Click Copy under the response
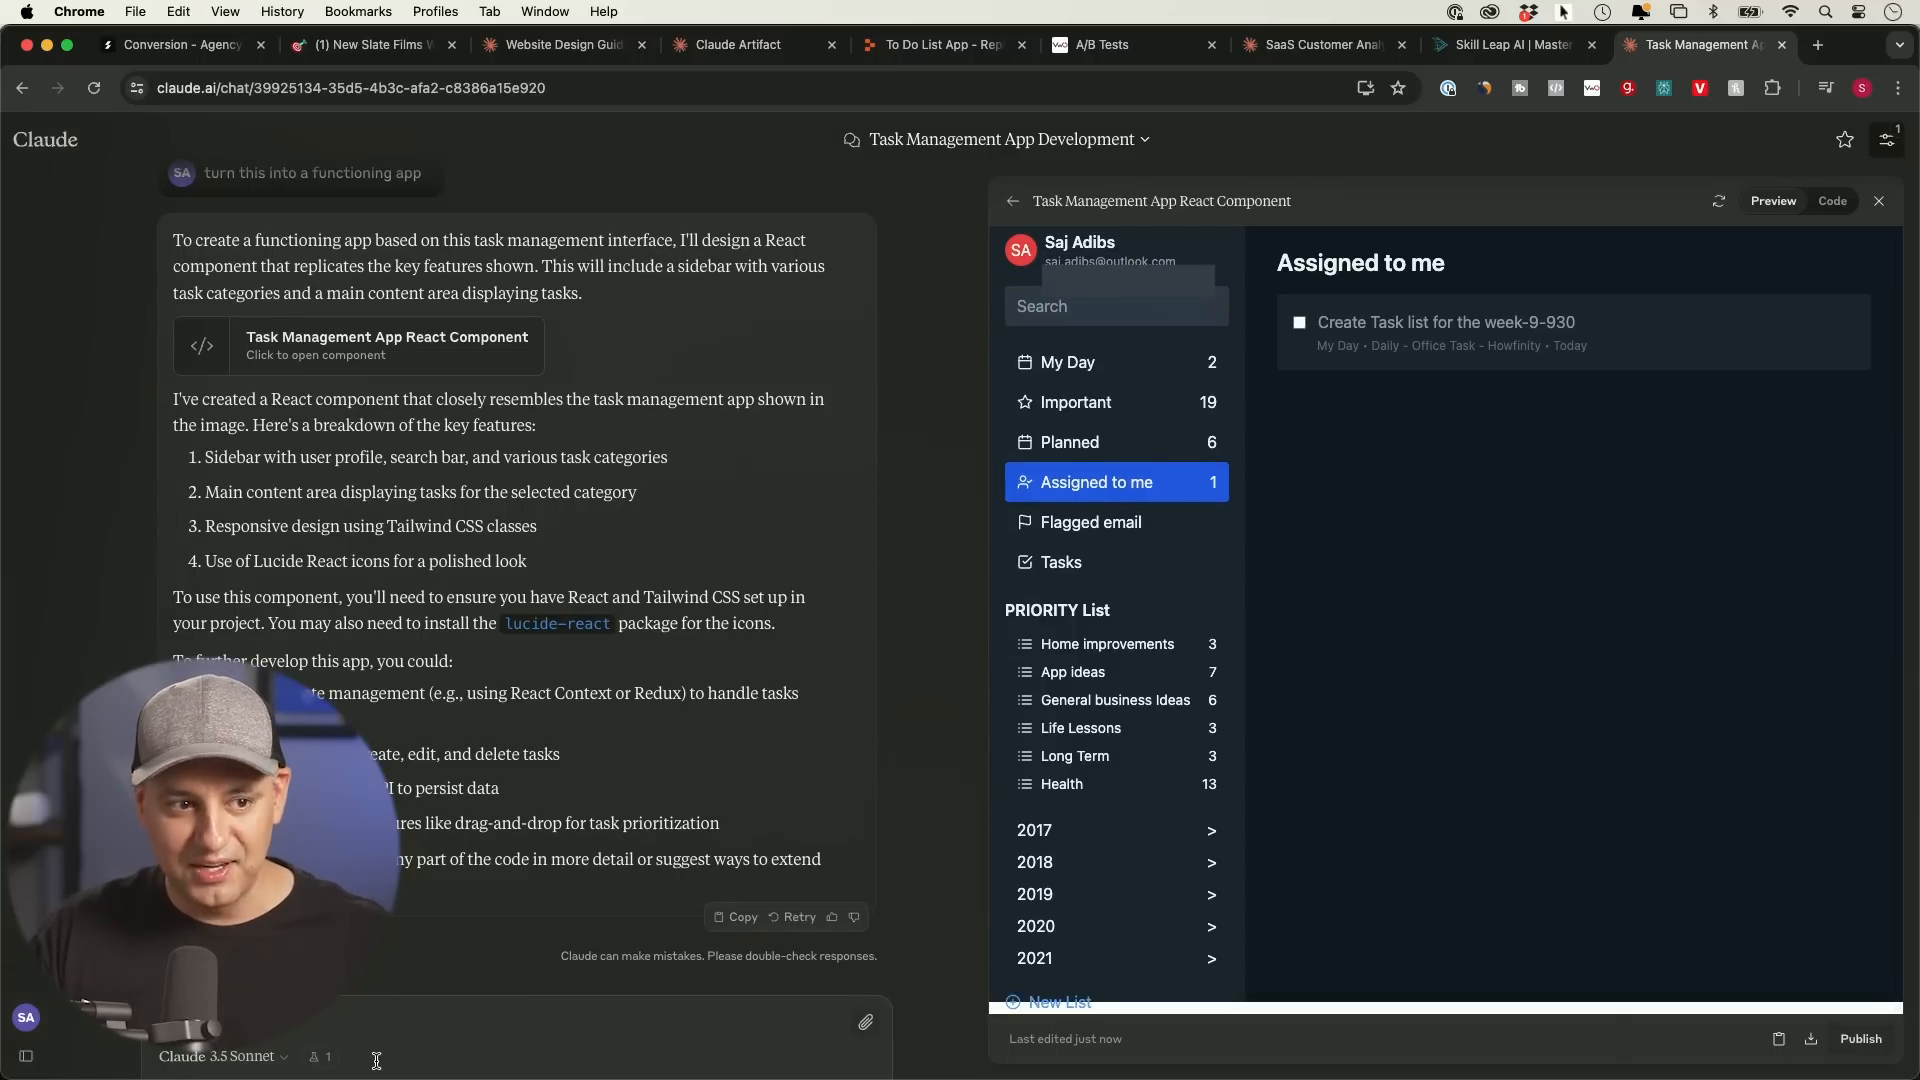The height and width of the screenshot is (1080, 1920). click(x=735, y=917)
